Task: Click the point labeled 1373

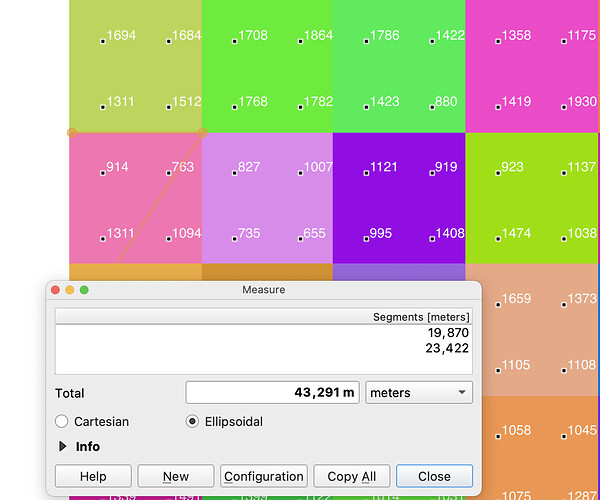Action: click(564, 305)
